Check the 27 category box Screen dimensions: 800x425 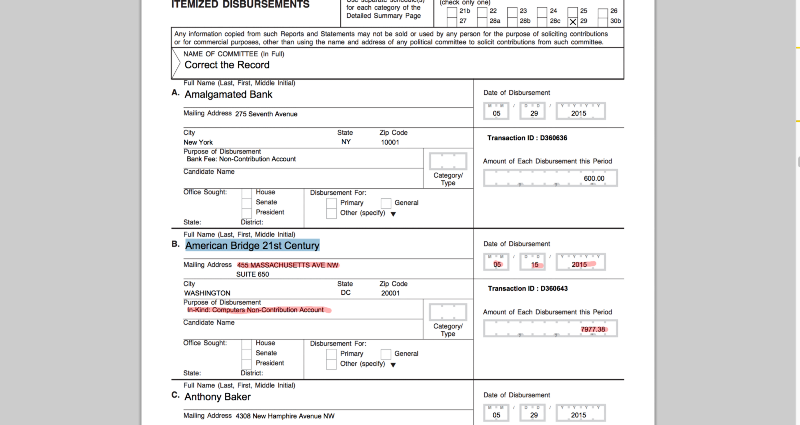(452, 21)
